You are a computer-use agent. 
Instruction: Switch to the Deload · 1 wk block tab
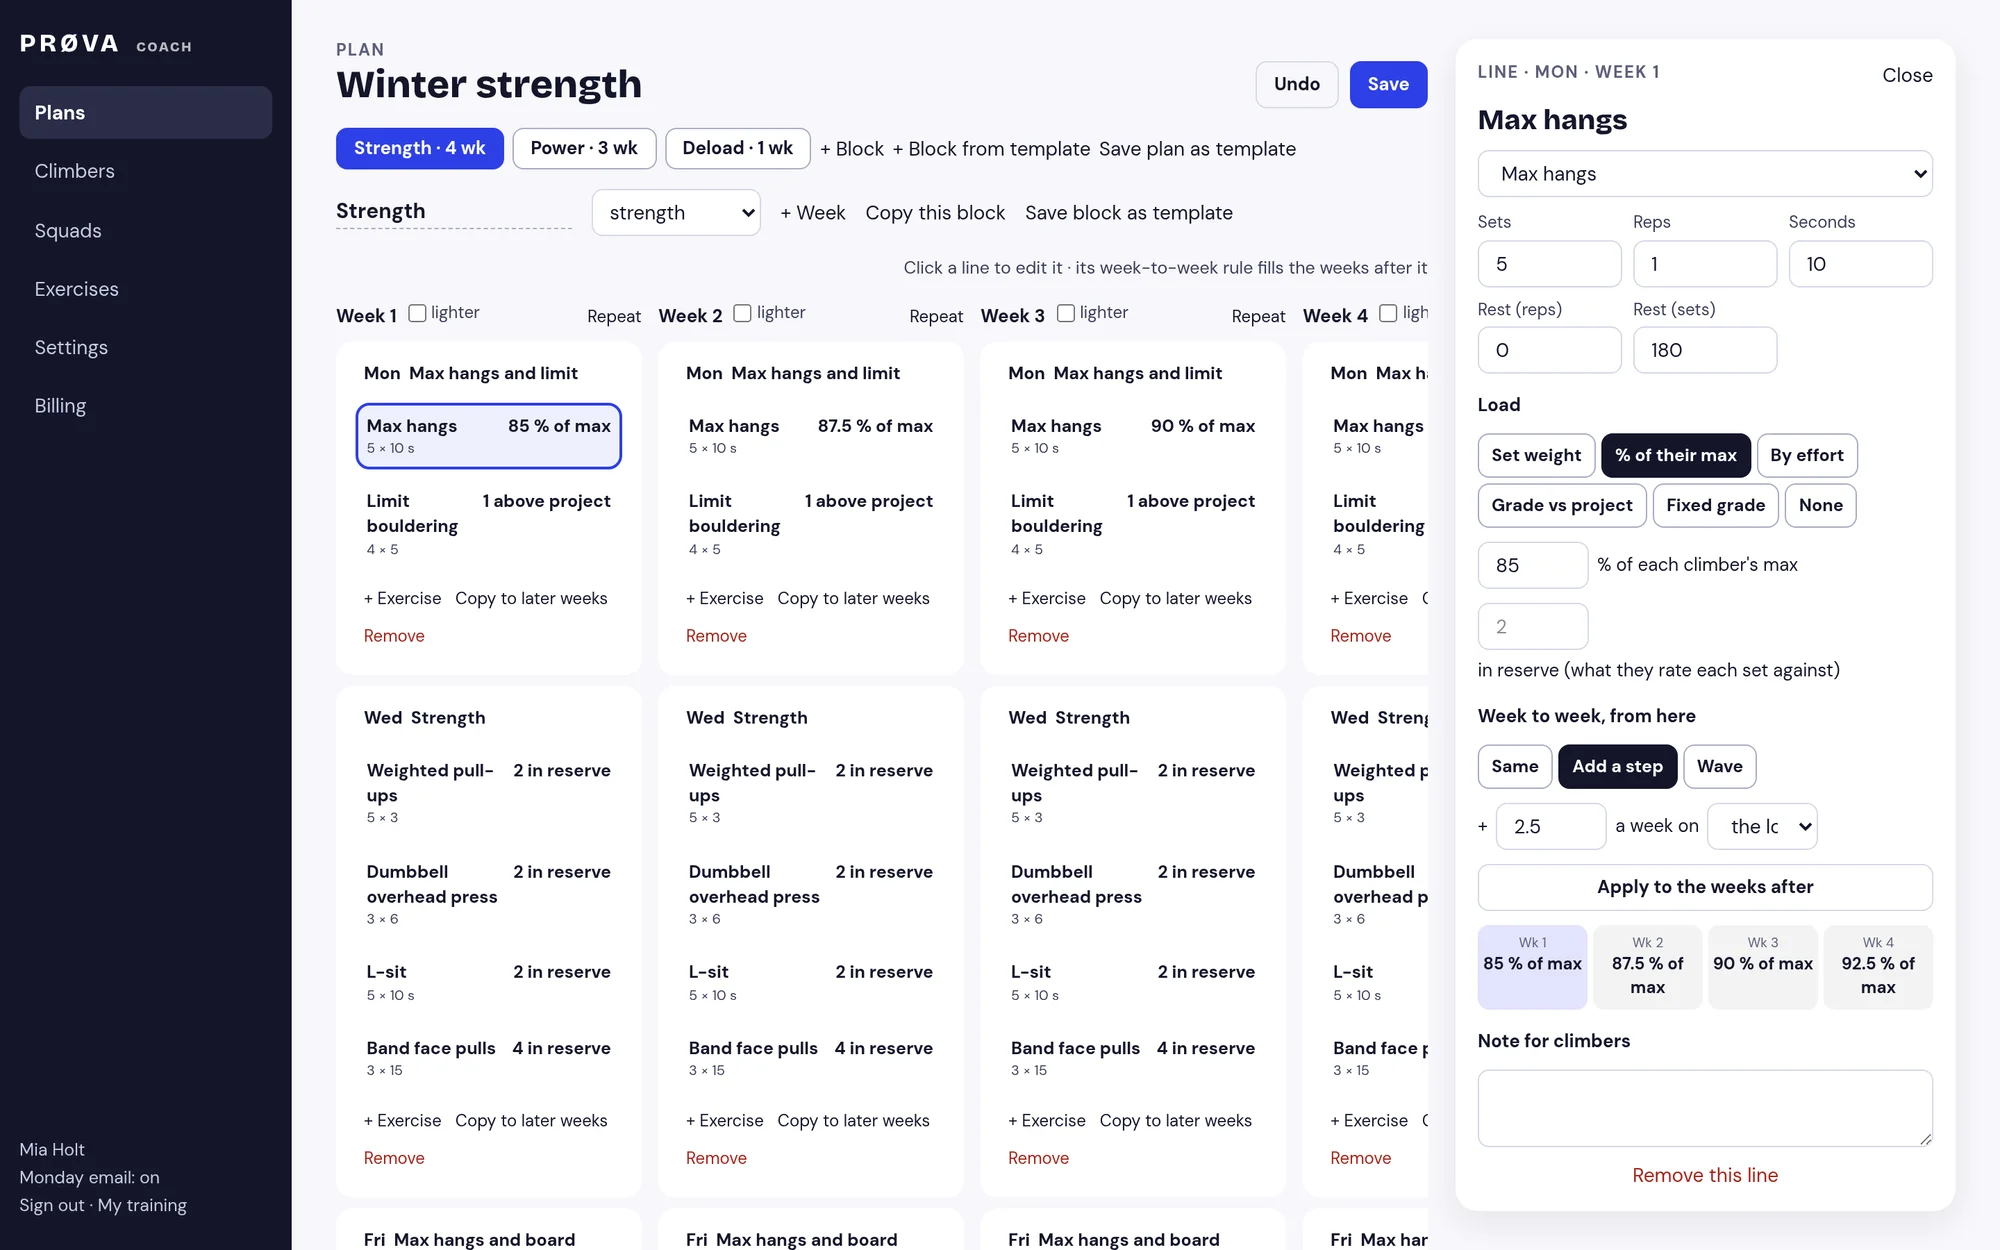point(737,148)
